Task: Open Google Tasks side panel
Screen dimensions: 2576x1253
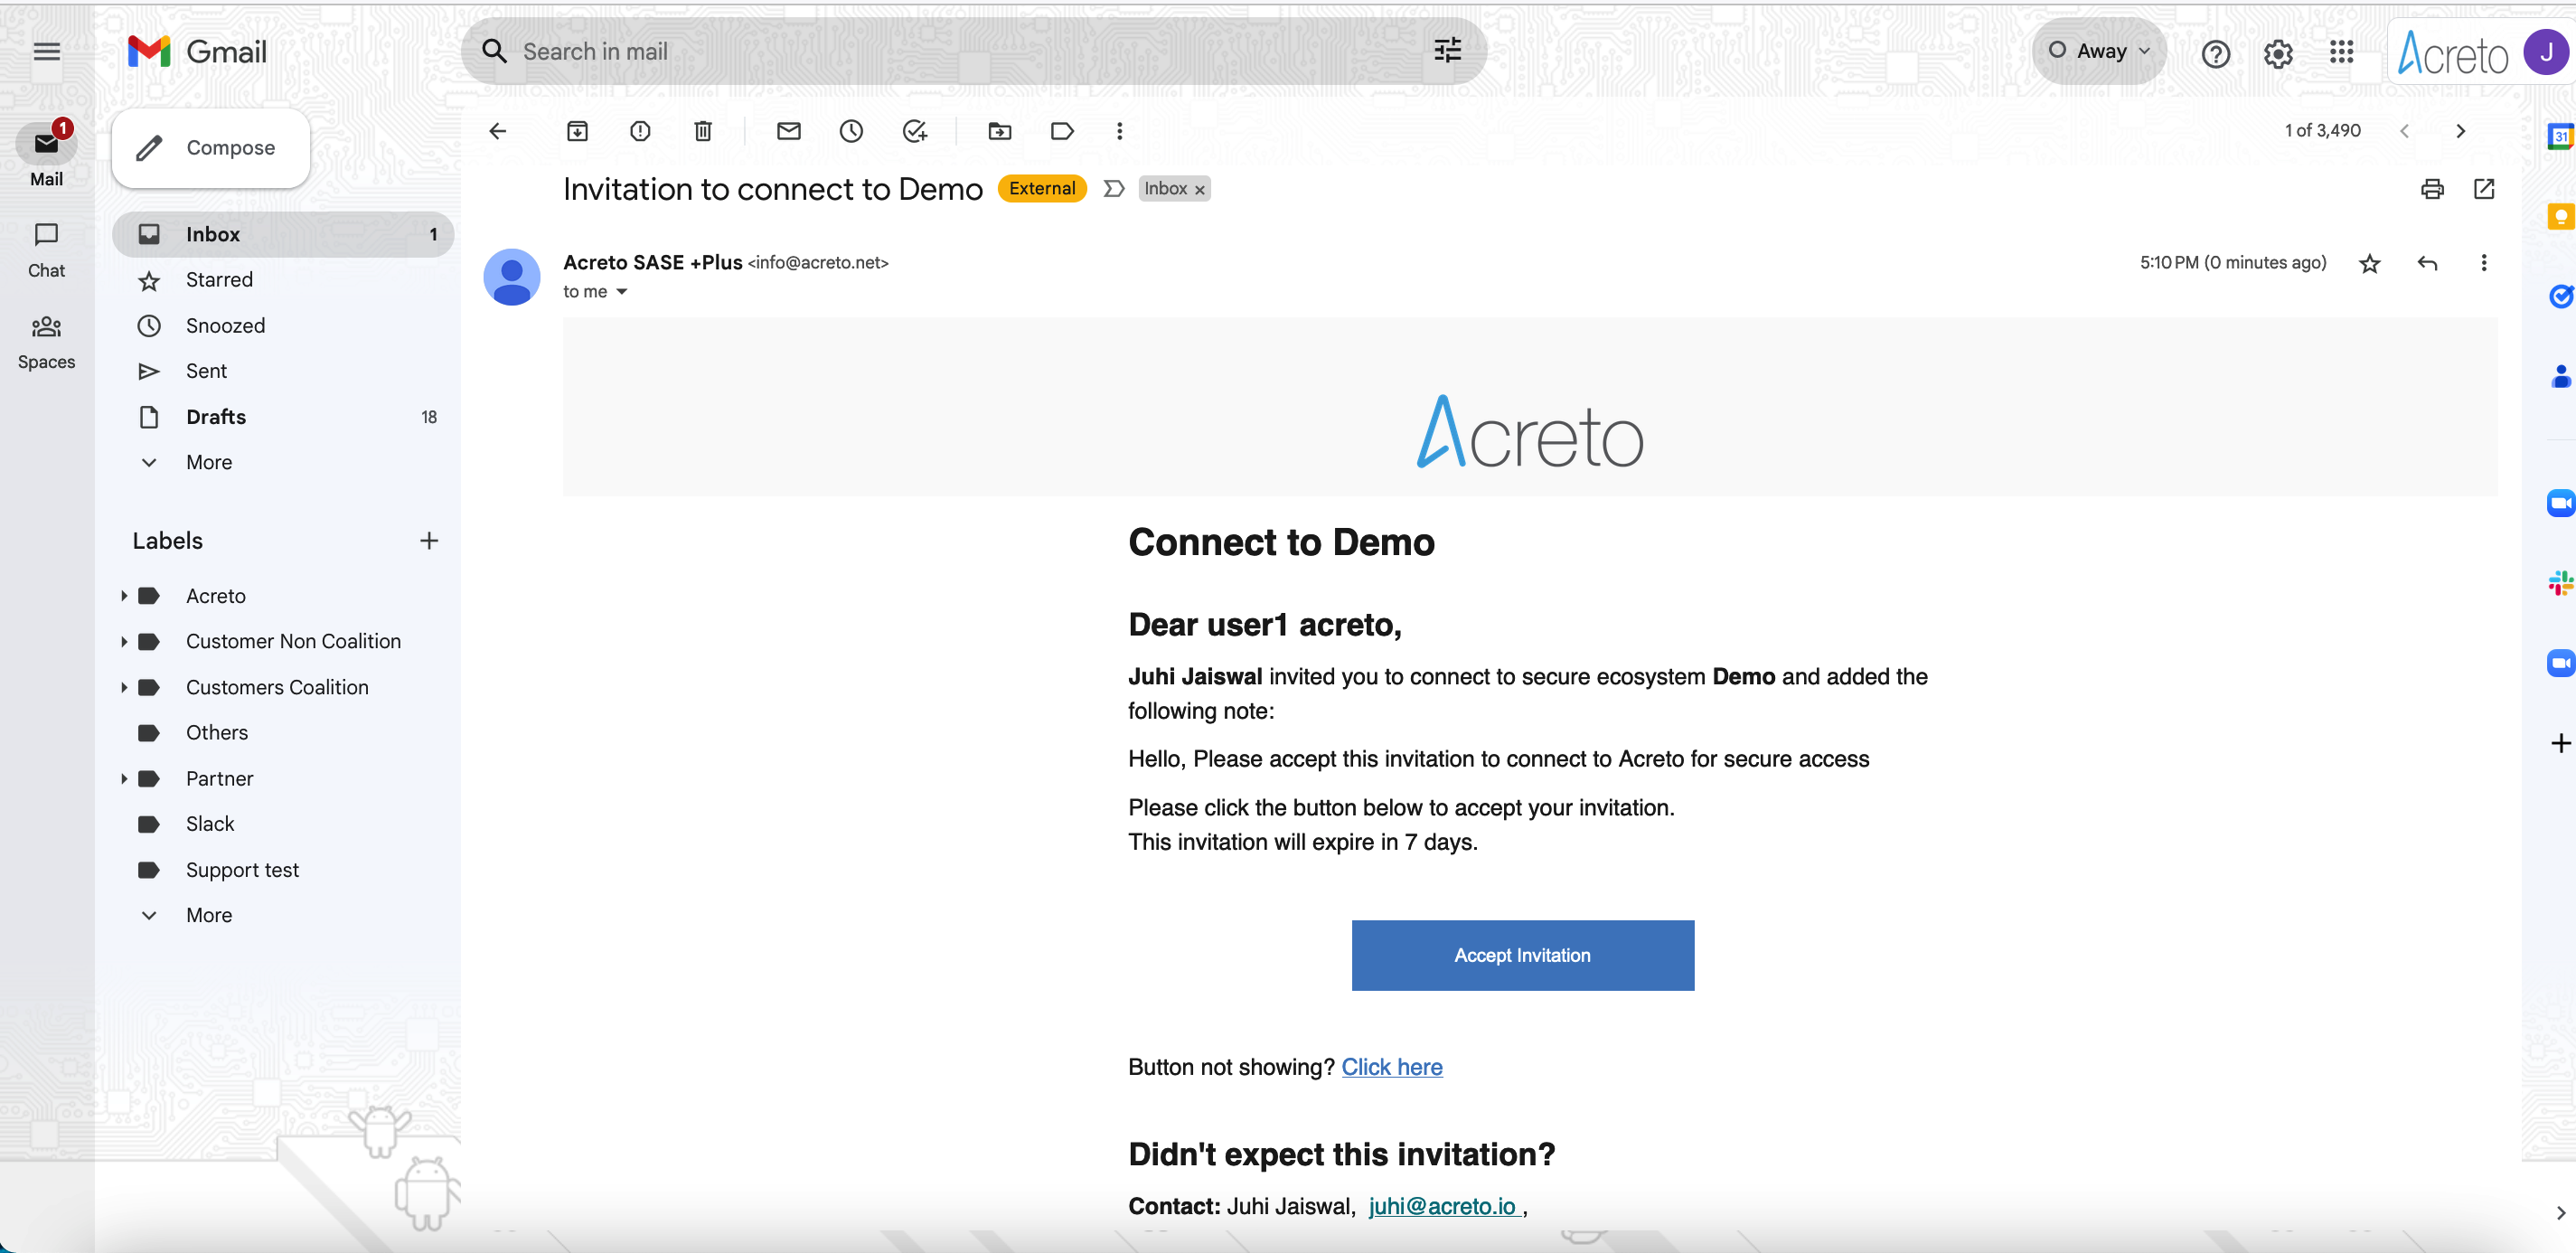Action: tap(2560, 296)
